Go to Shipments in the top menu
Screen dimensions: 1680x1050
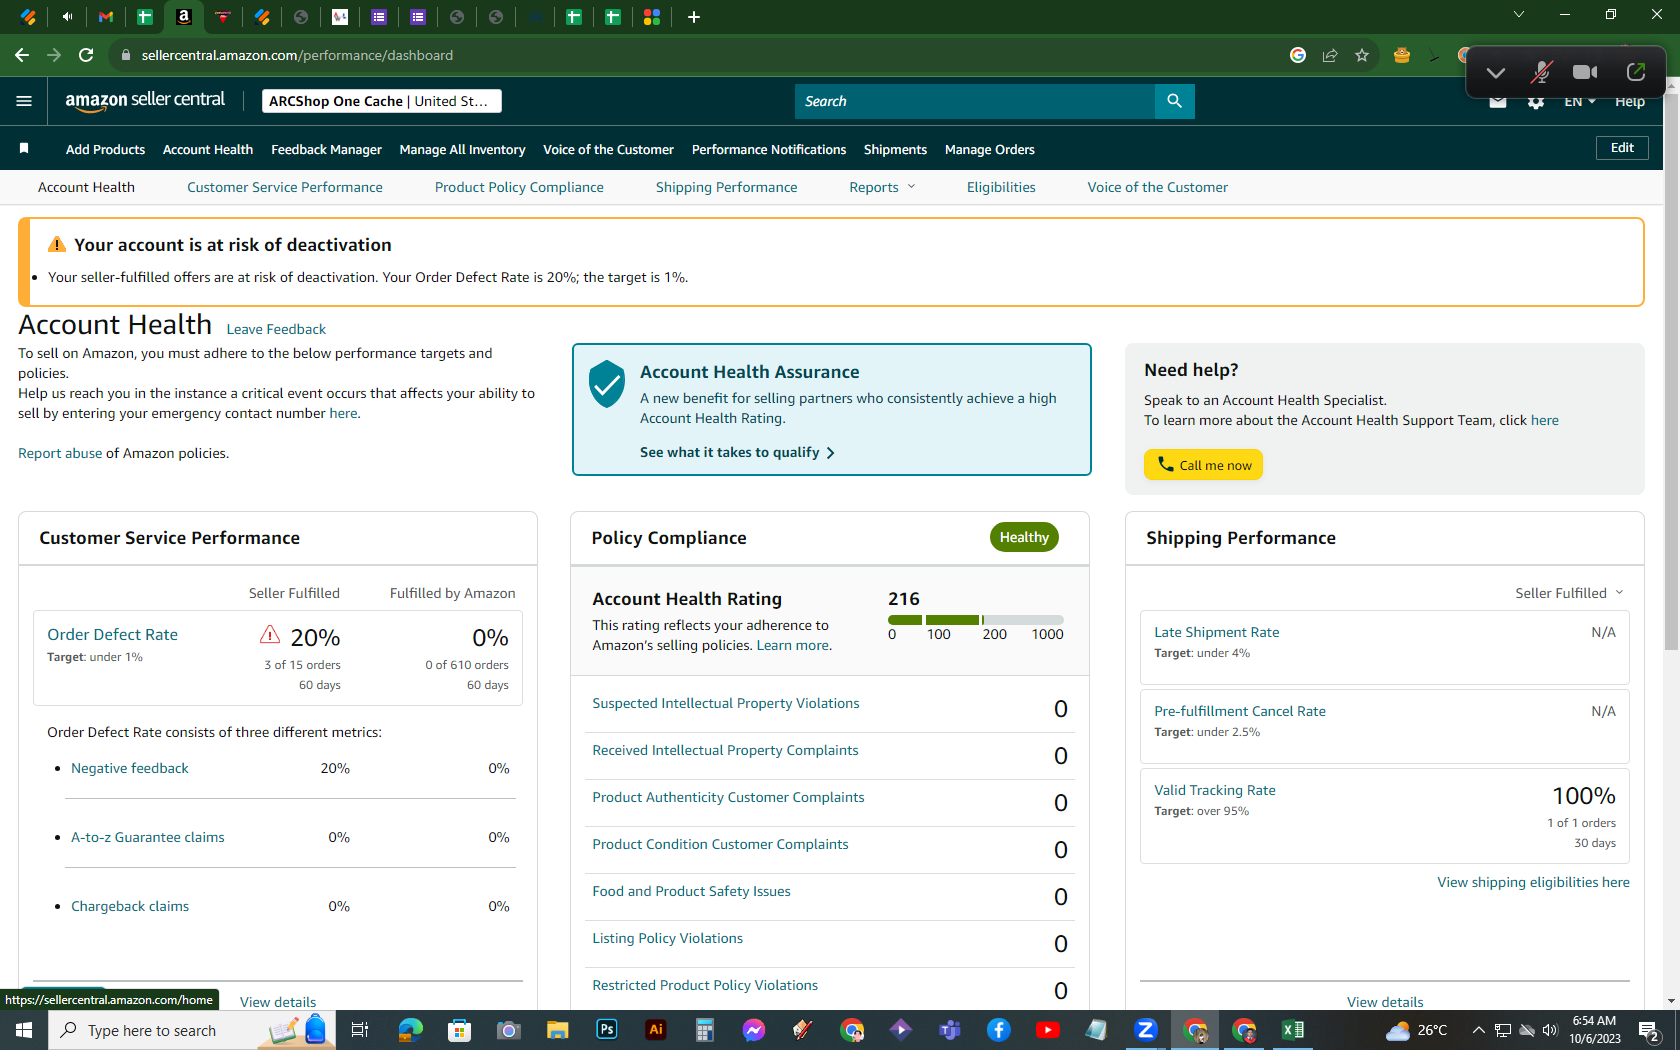coord(895,149)
